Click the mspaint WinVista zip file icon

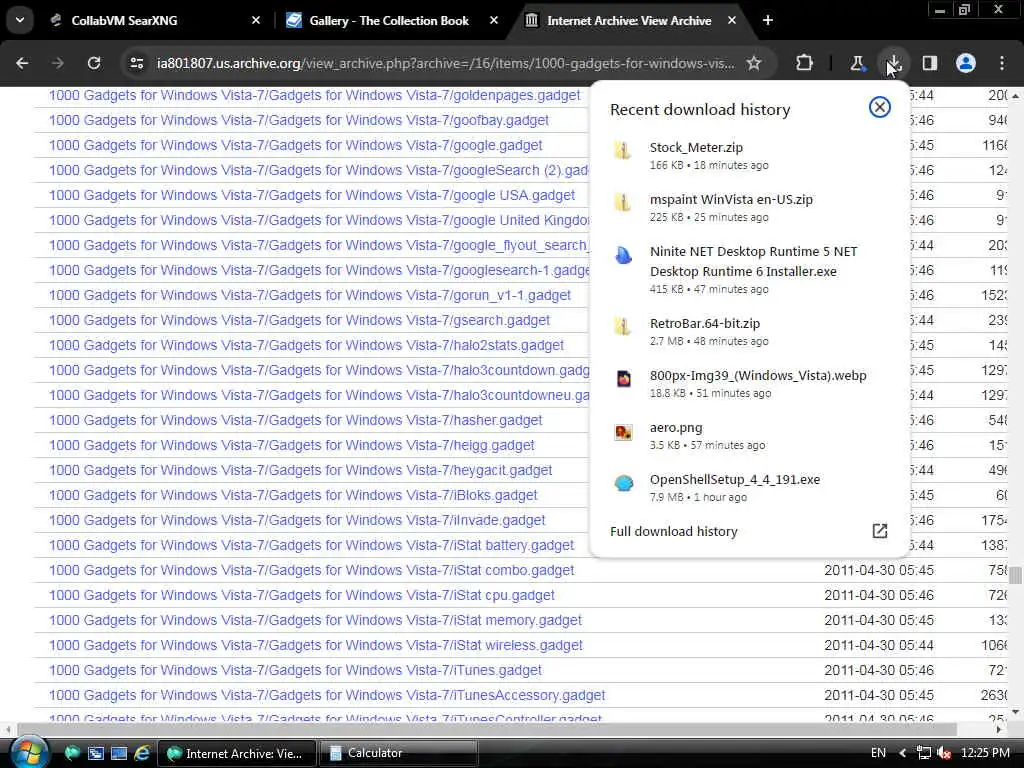tap(623, 203)
